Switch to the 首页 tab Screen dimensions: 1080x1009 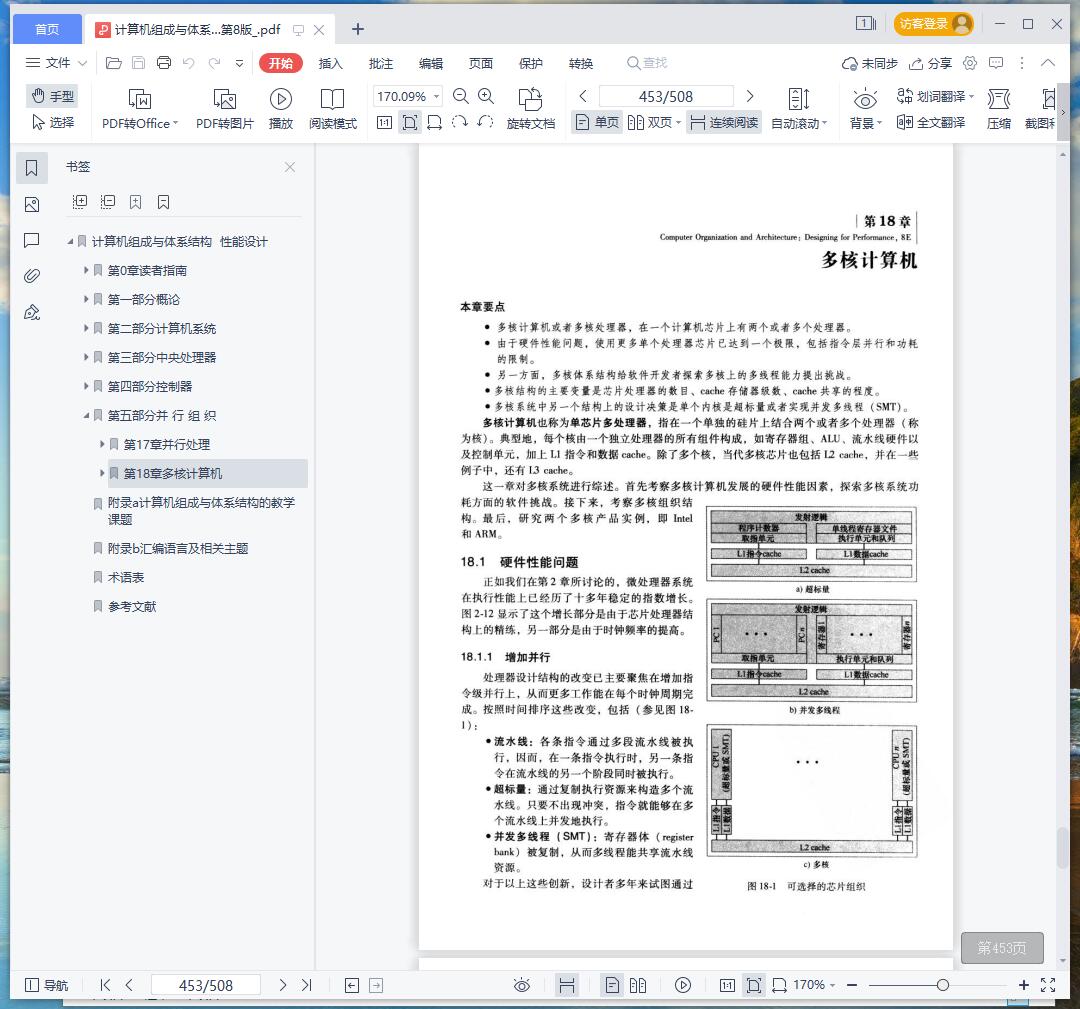click(x=48, y=30)
